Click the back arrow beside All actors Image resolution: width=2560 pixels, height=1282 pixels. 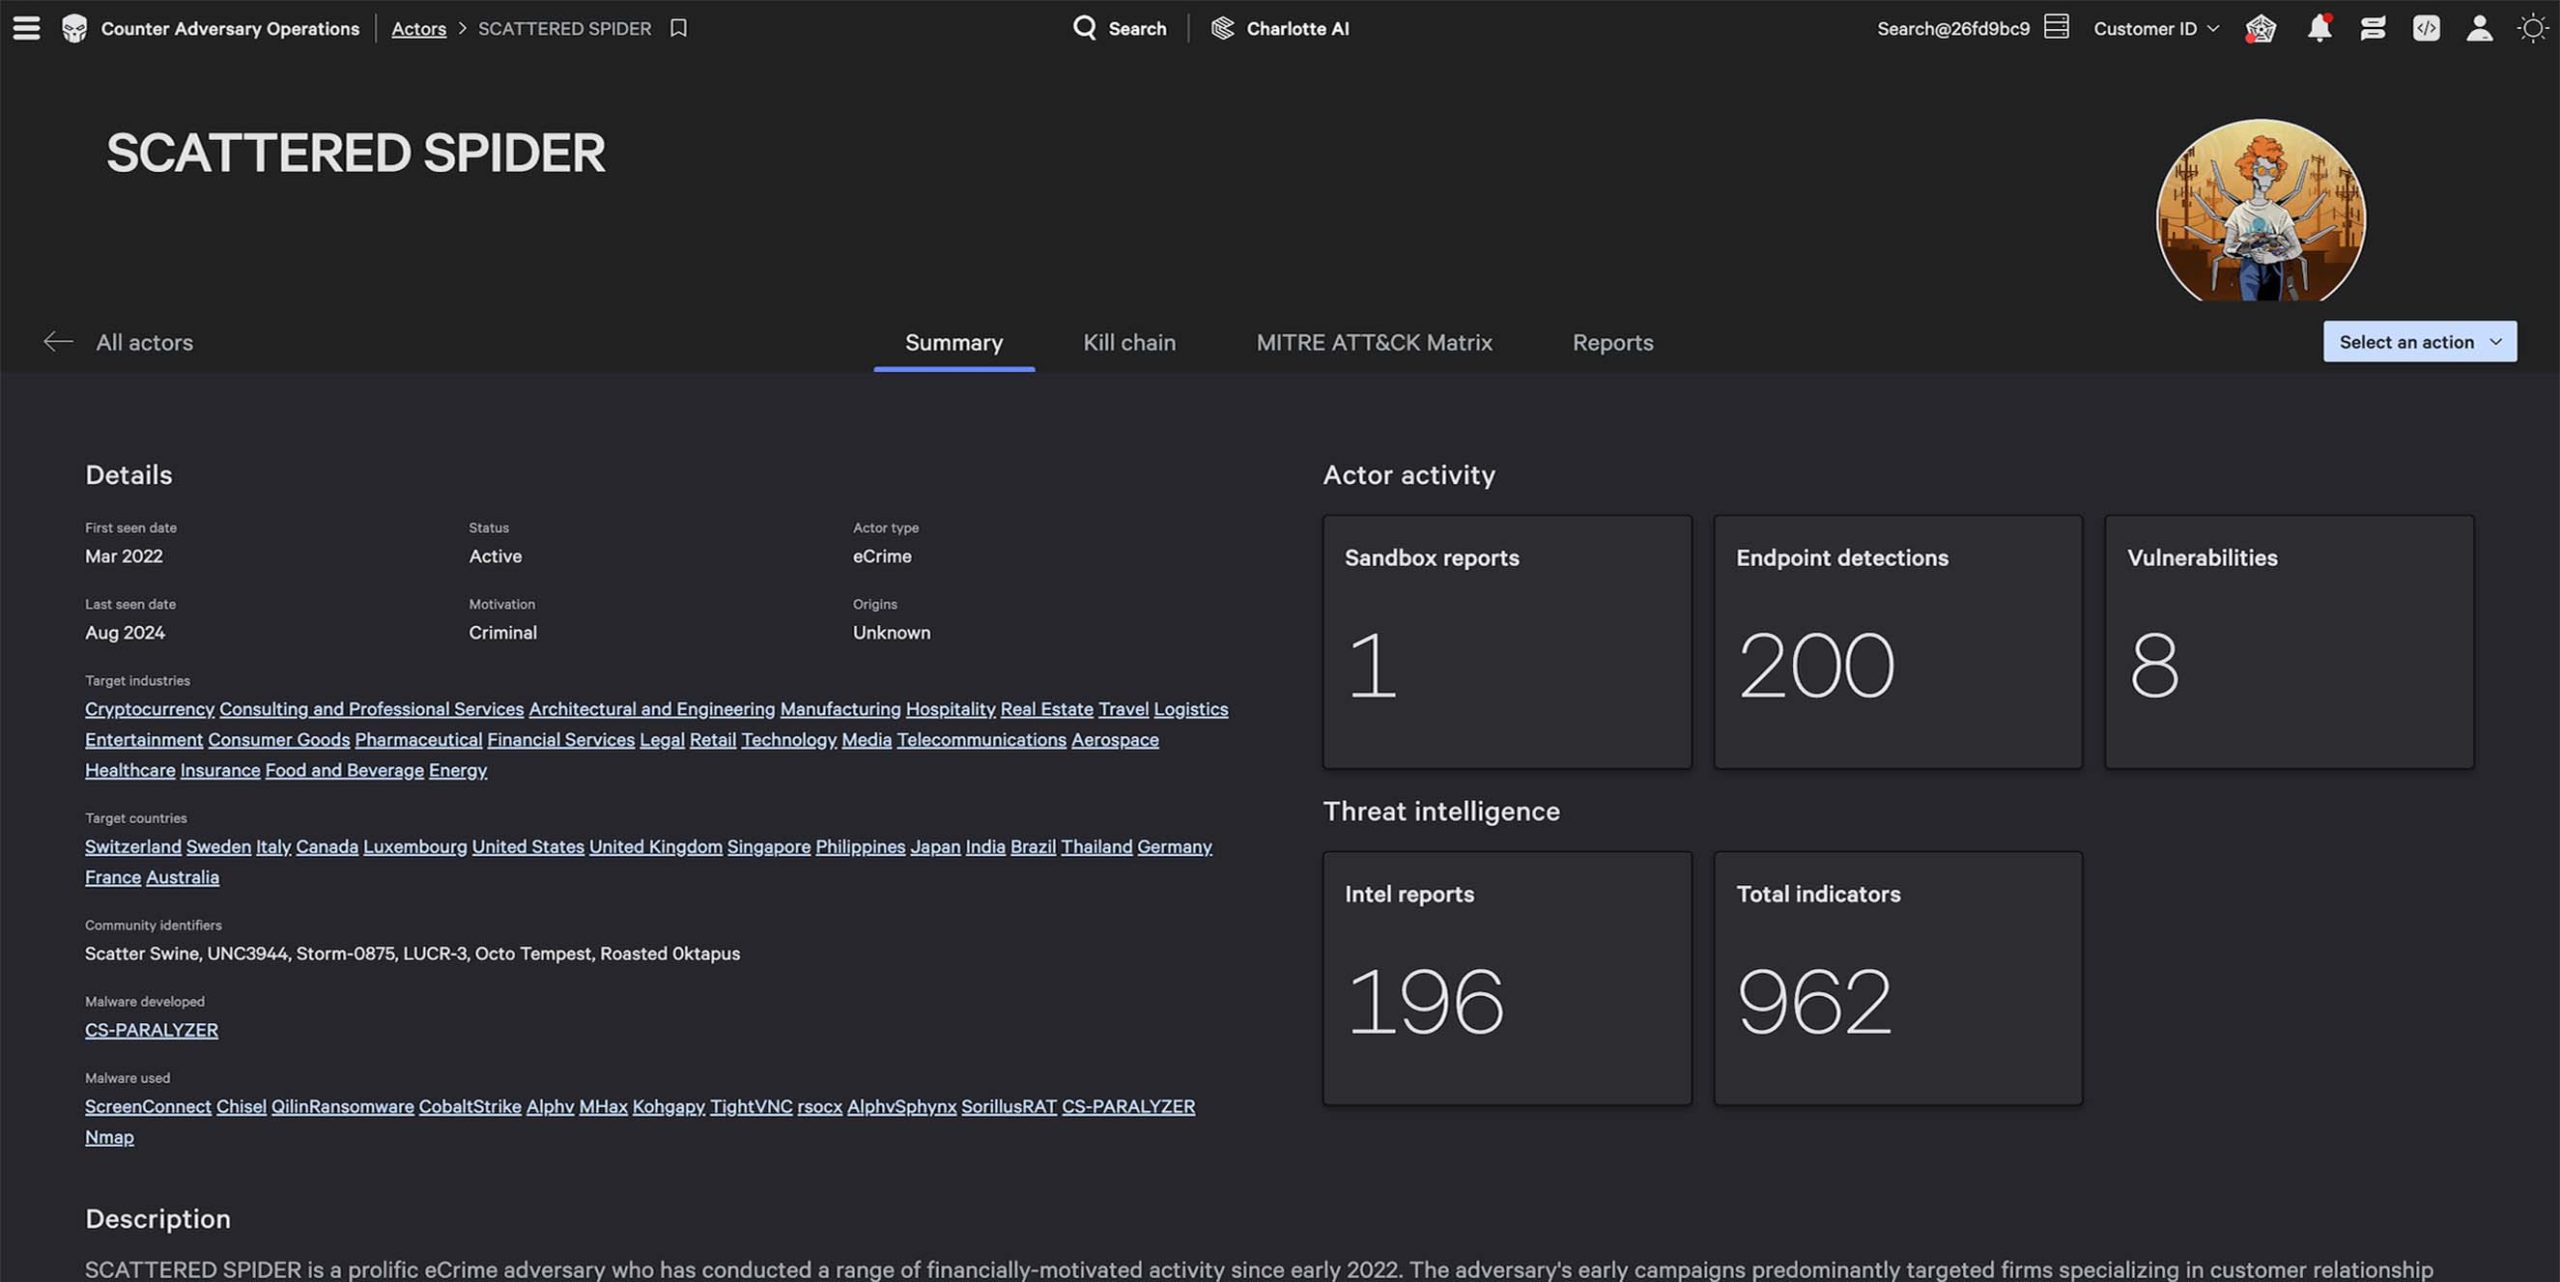[x=58, y=342]
